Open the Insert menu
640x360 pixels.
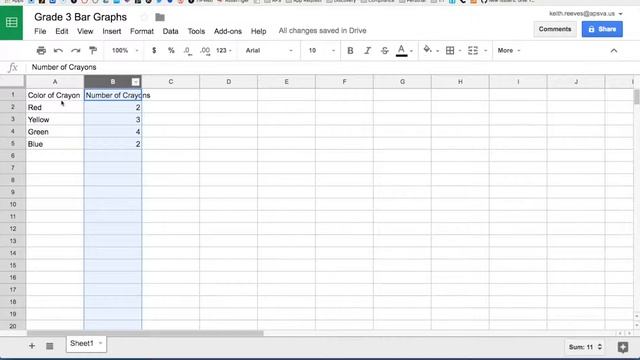(x=112, y=31)
